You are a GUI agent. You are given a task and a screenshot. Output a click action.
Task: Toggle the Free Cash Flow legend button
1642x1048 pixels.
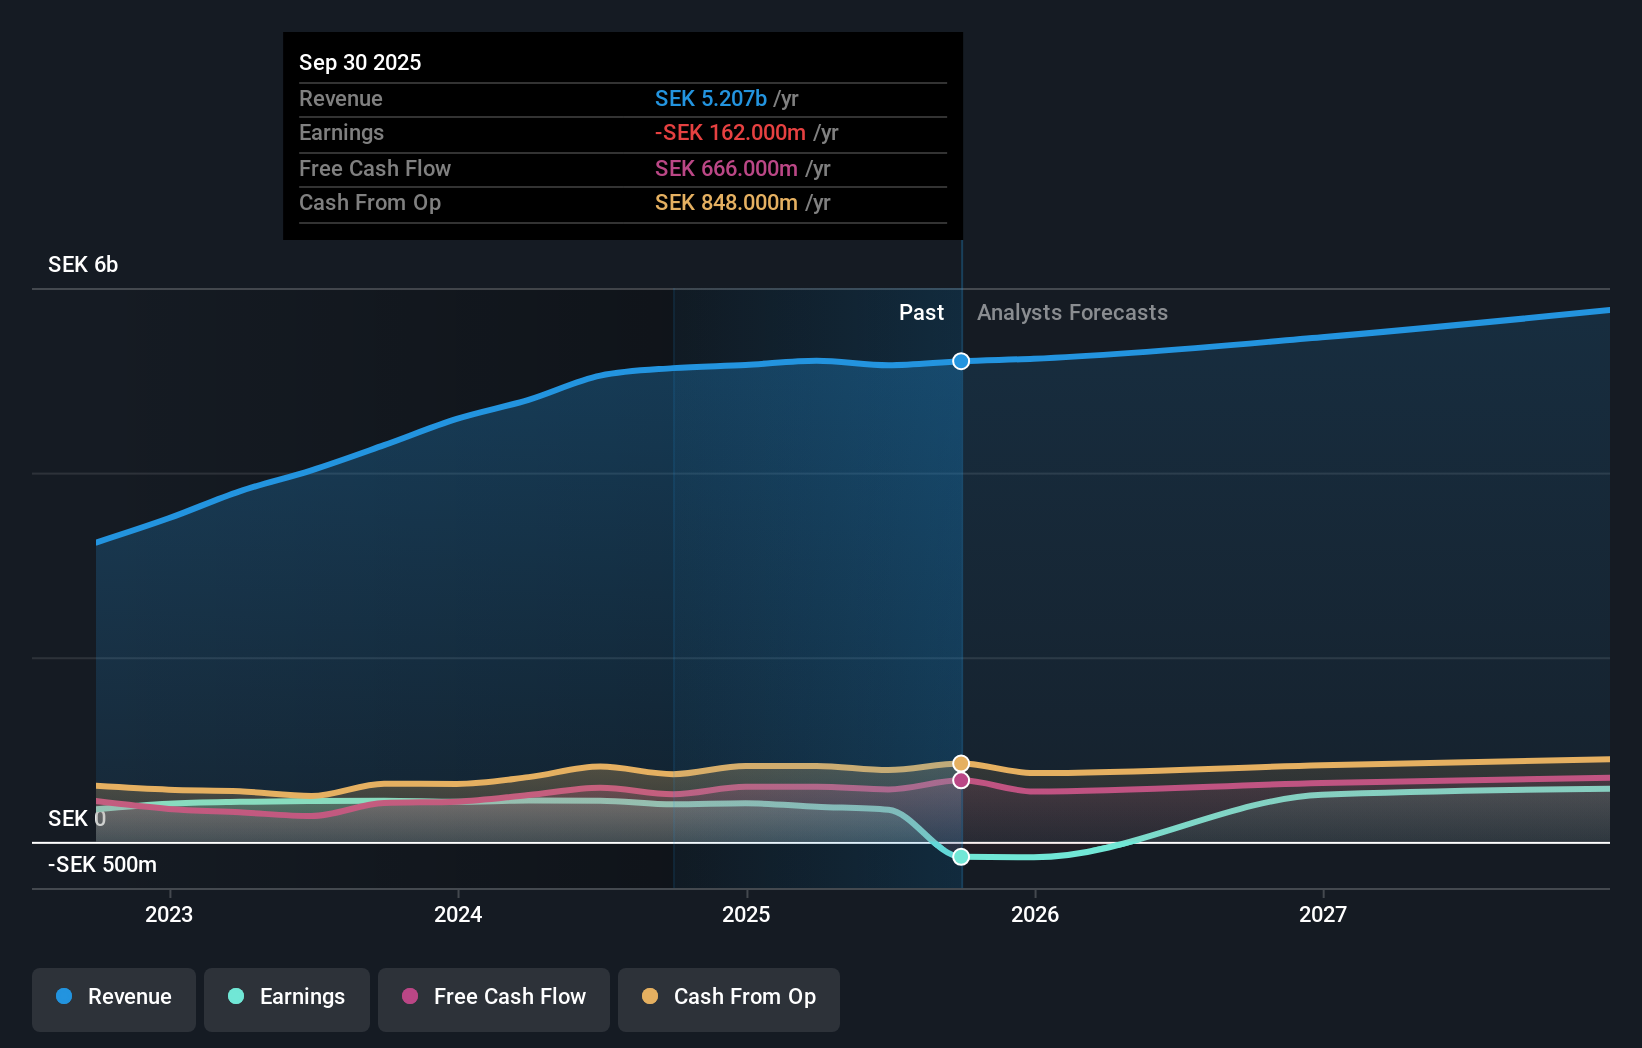click(494, 999)
